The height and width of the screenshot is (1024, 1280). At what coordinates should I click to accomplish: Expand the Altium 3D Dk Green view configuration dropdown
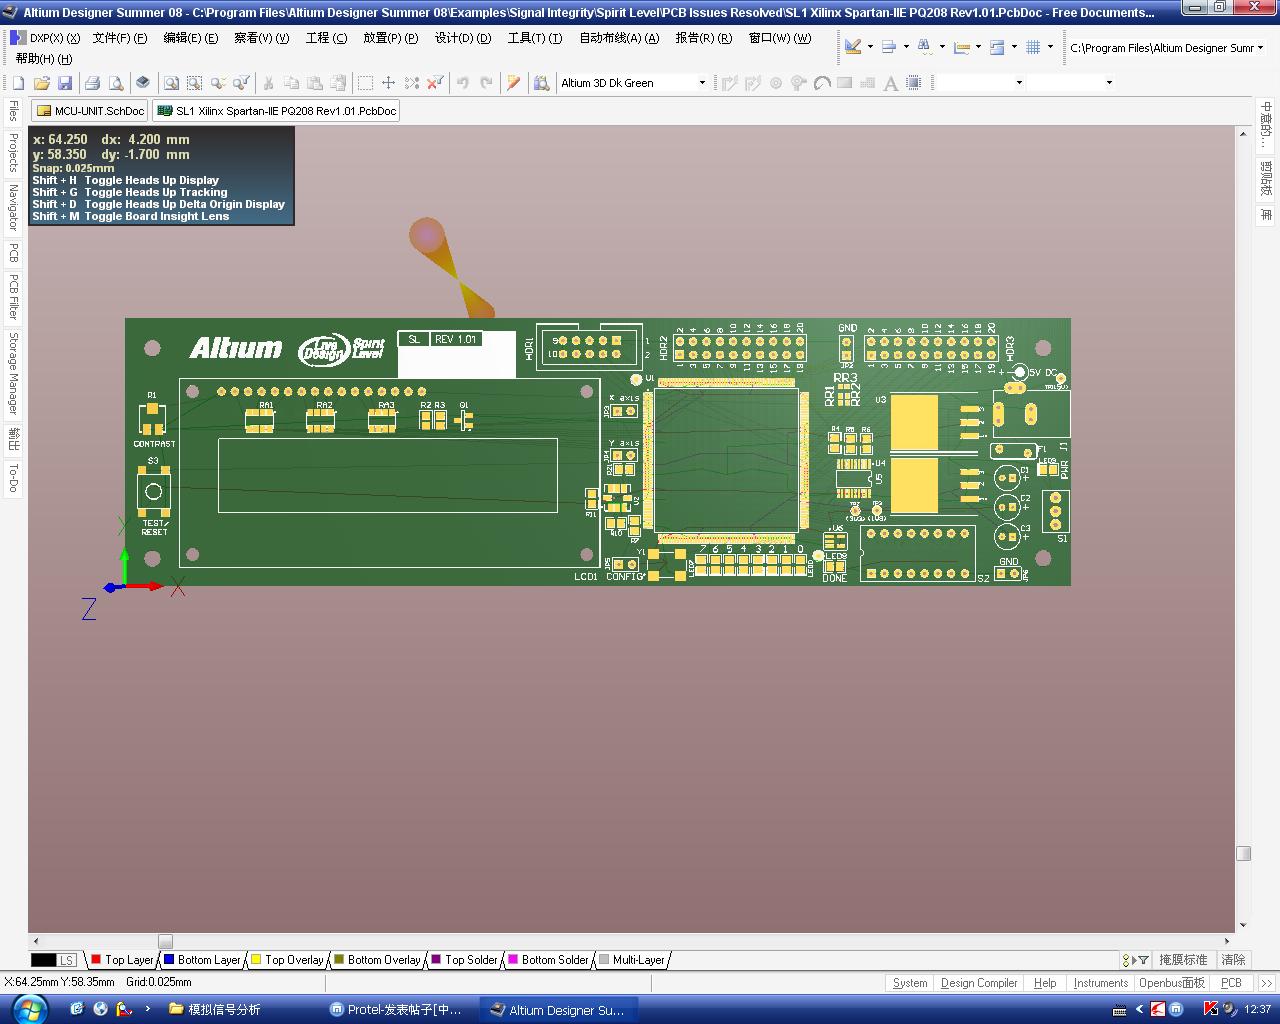pyautogui.click(x=702, y=83)
